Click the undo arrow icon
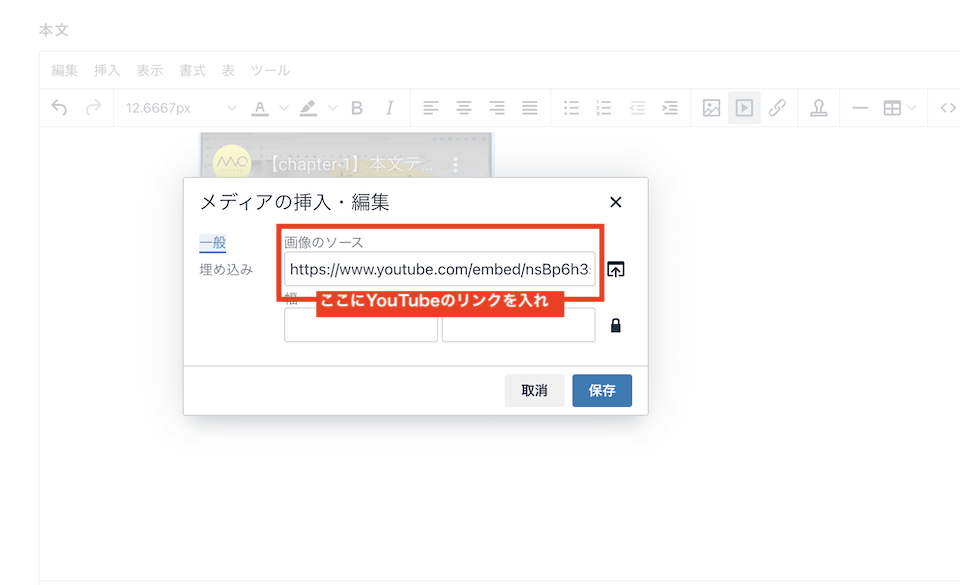 point(59,108)
